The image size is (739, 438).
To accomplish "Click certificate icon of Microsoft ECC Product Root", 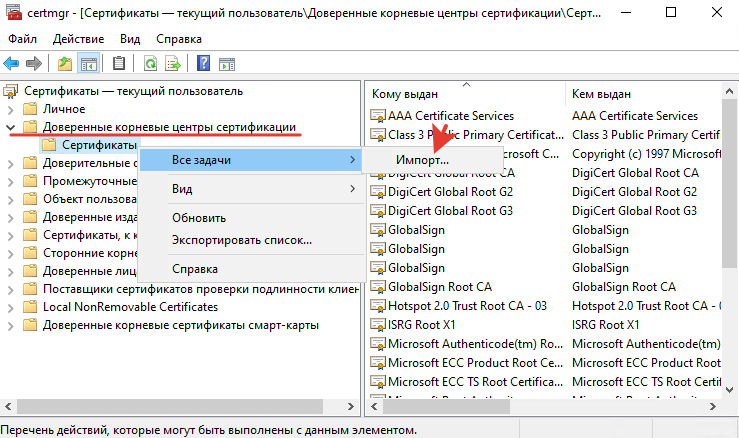I will (378, 363).
